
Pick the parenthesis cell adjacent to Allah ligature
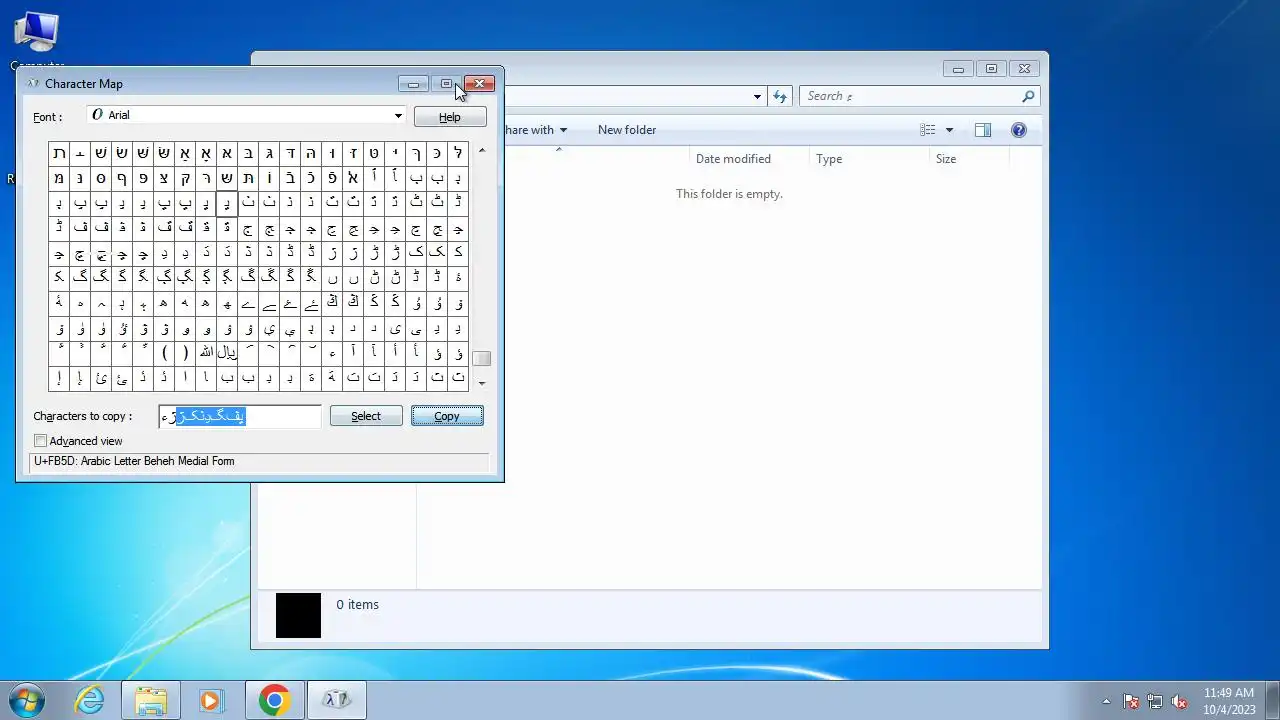pos(185,353)
